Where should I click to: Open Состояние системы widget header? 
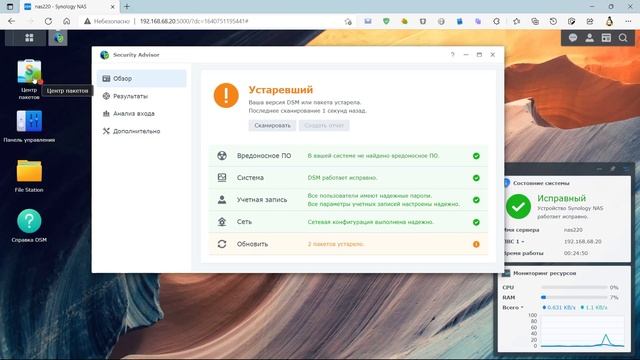click(541, 183)
